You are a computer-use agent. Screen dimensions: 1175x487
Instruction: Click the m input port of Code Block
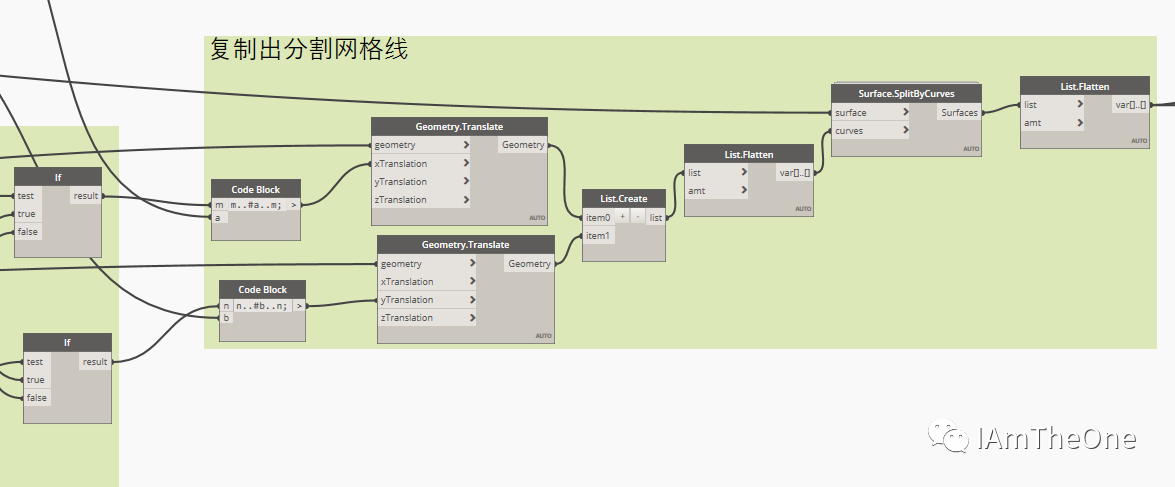point(219,205)
